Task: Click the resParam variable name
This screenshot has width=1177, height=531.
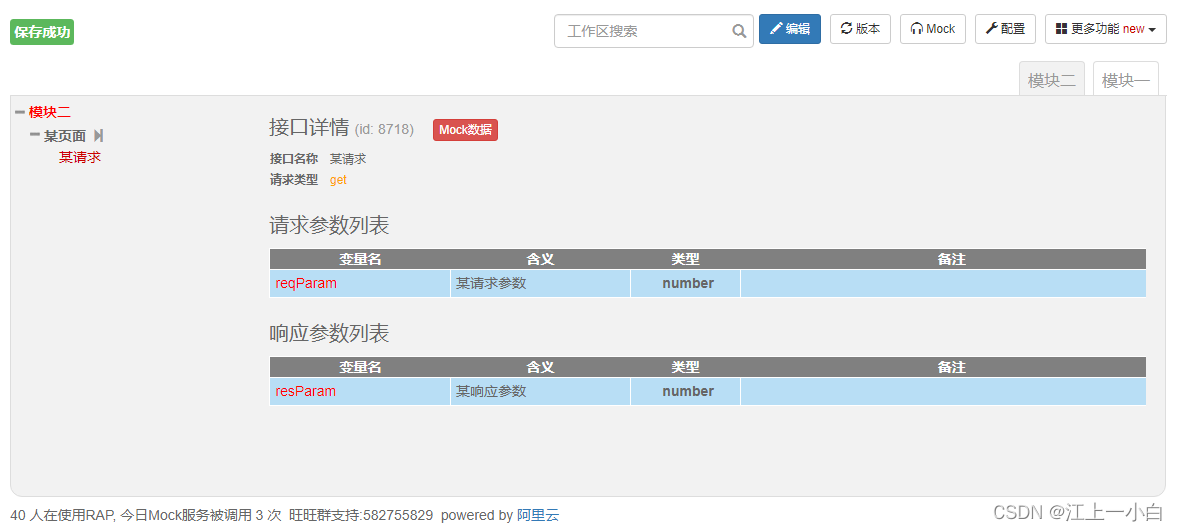Action: click(x=306, y=391)
